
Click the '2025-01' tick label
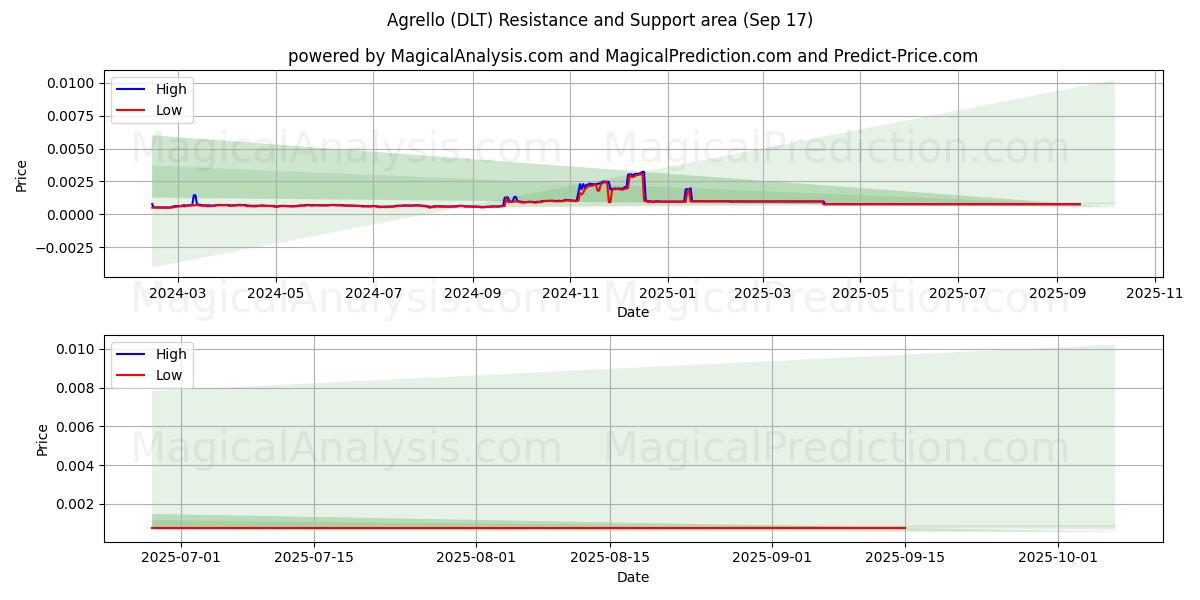tap(667, 293)
